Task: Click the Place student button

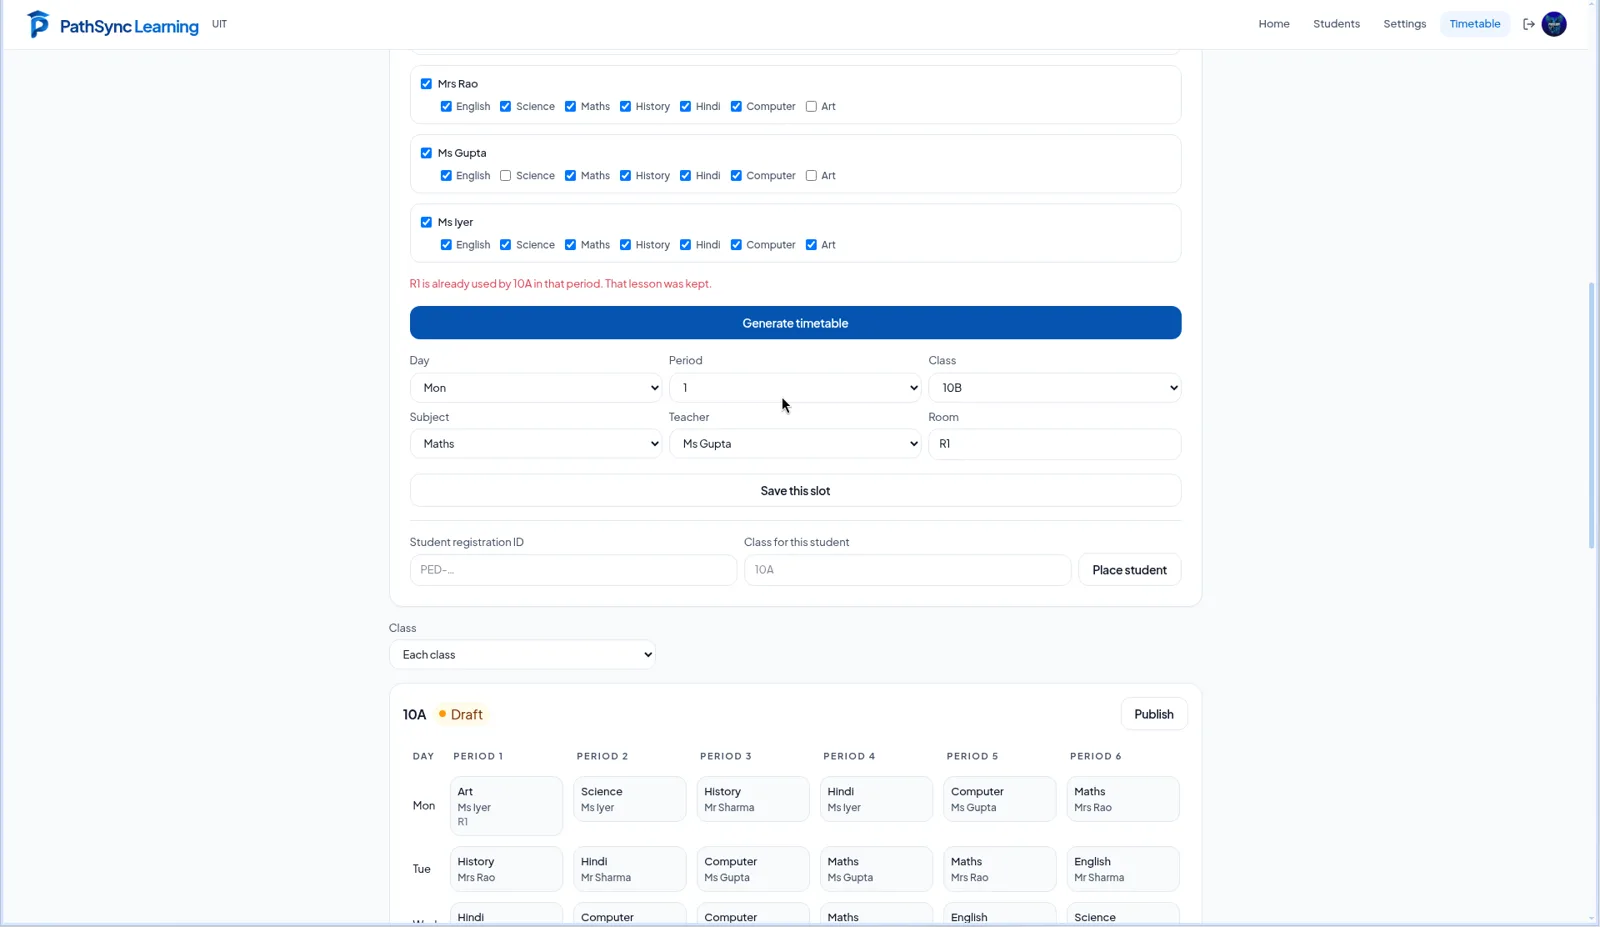Action: click(x=1129, y=570)
